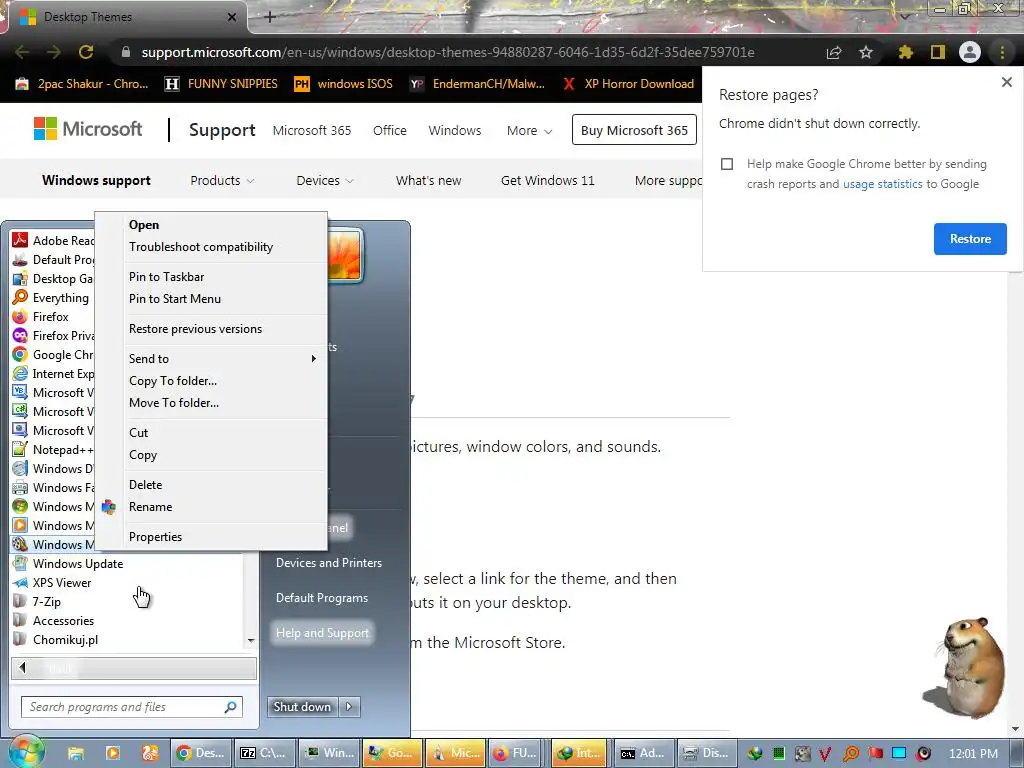Click the blue Restore button

point(970,239)
